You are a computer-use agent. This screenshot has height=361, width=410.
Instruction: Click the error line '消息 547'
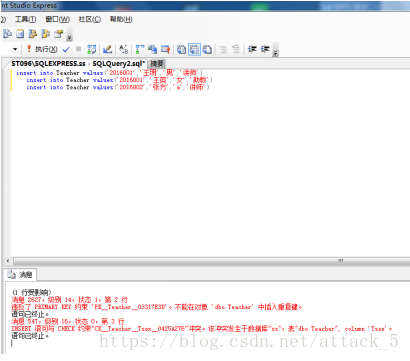pos(68,321)
